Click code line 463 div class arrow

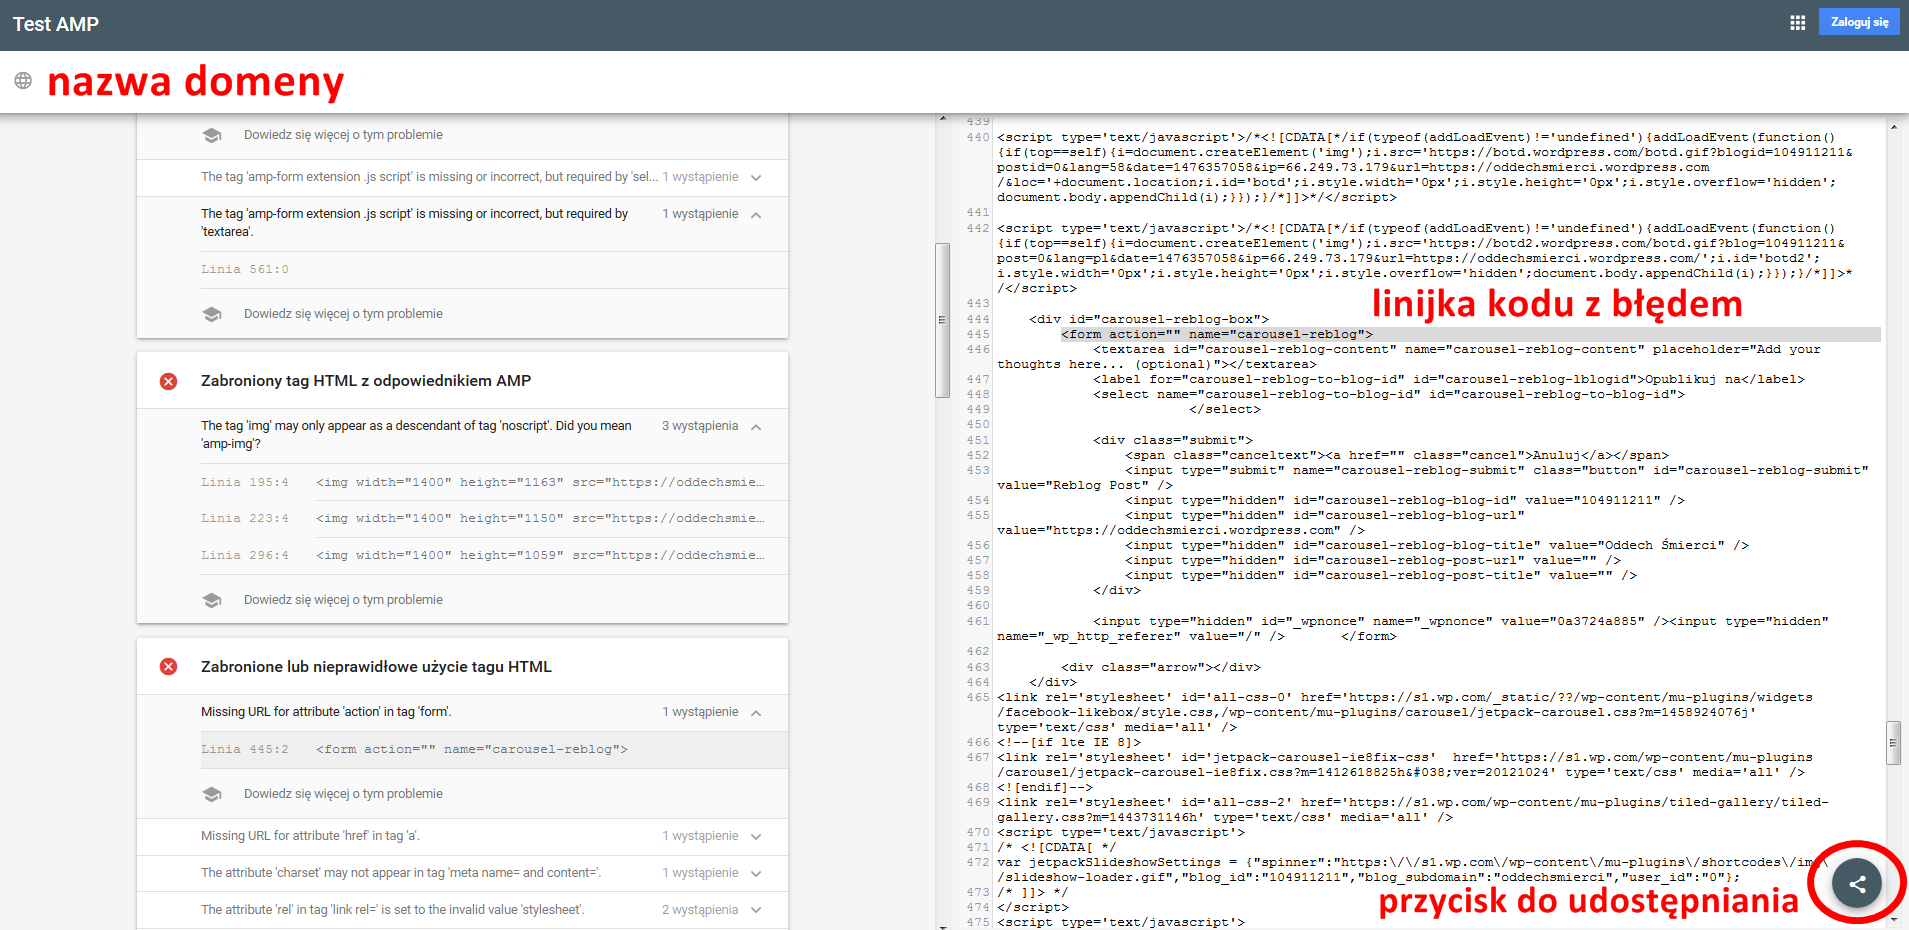click(x=1160, y=668)
